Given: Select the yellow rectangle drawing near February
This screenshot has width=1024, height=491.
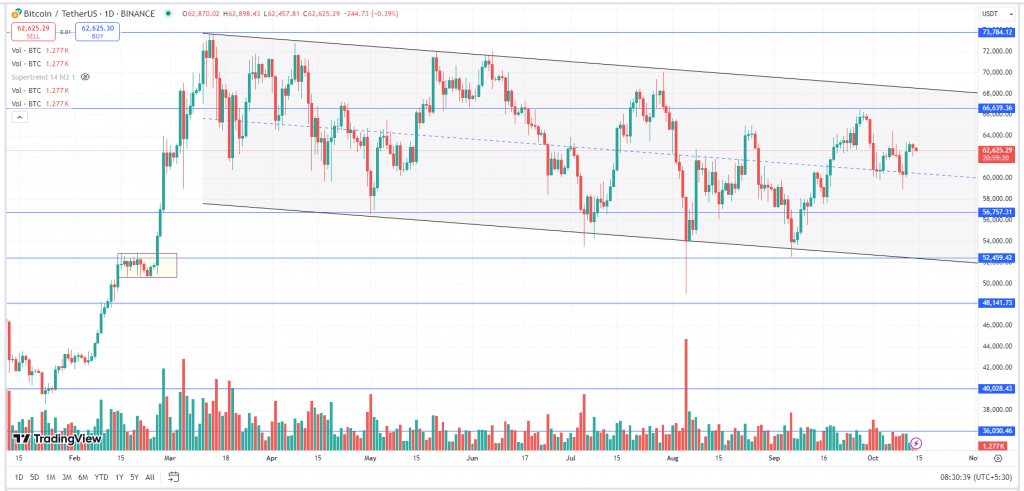Looking at the screenshot, I should (147, 265).
